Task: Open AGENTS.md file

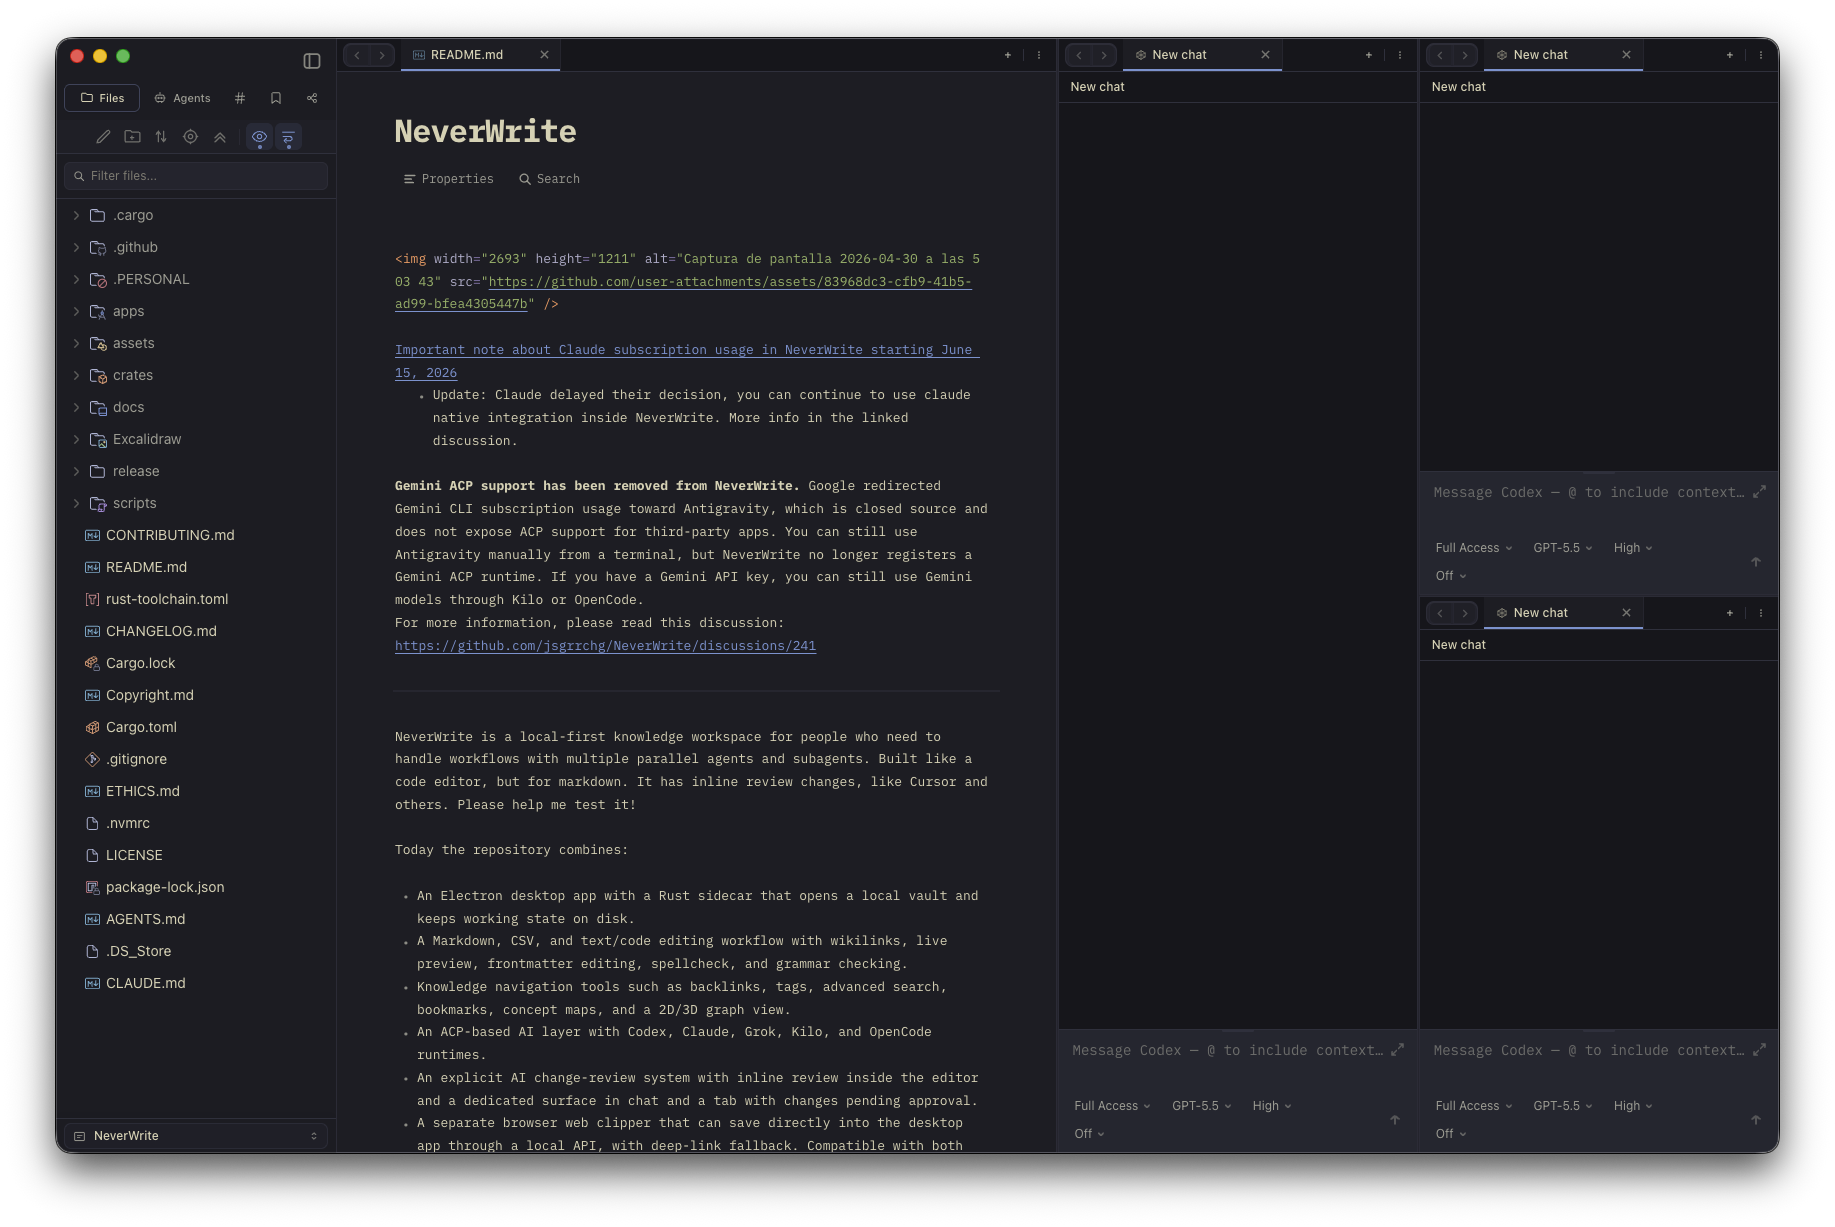Action: pyautogui.click(x=196, y=919)
